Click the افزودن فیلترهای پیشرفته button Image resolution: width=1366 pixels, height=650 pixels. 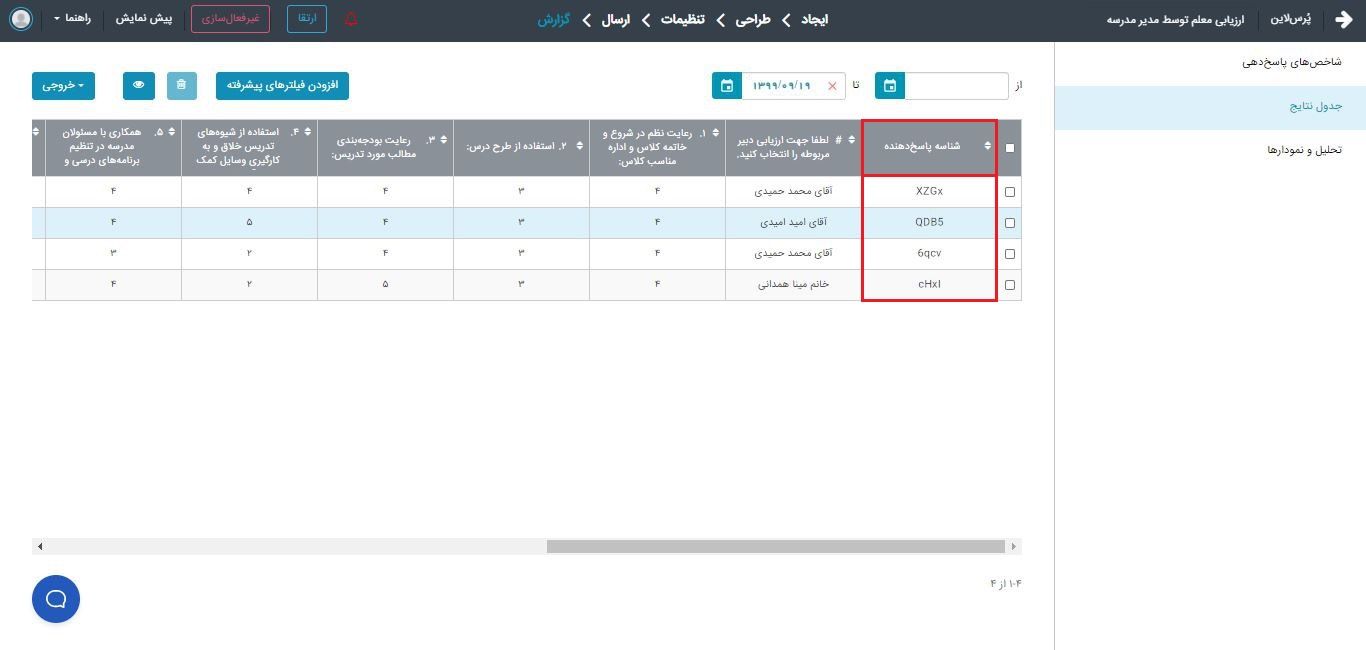pos(282,85)
